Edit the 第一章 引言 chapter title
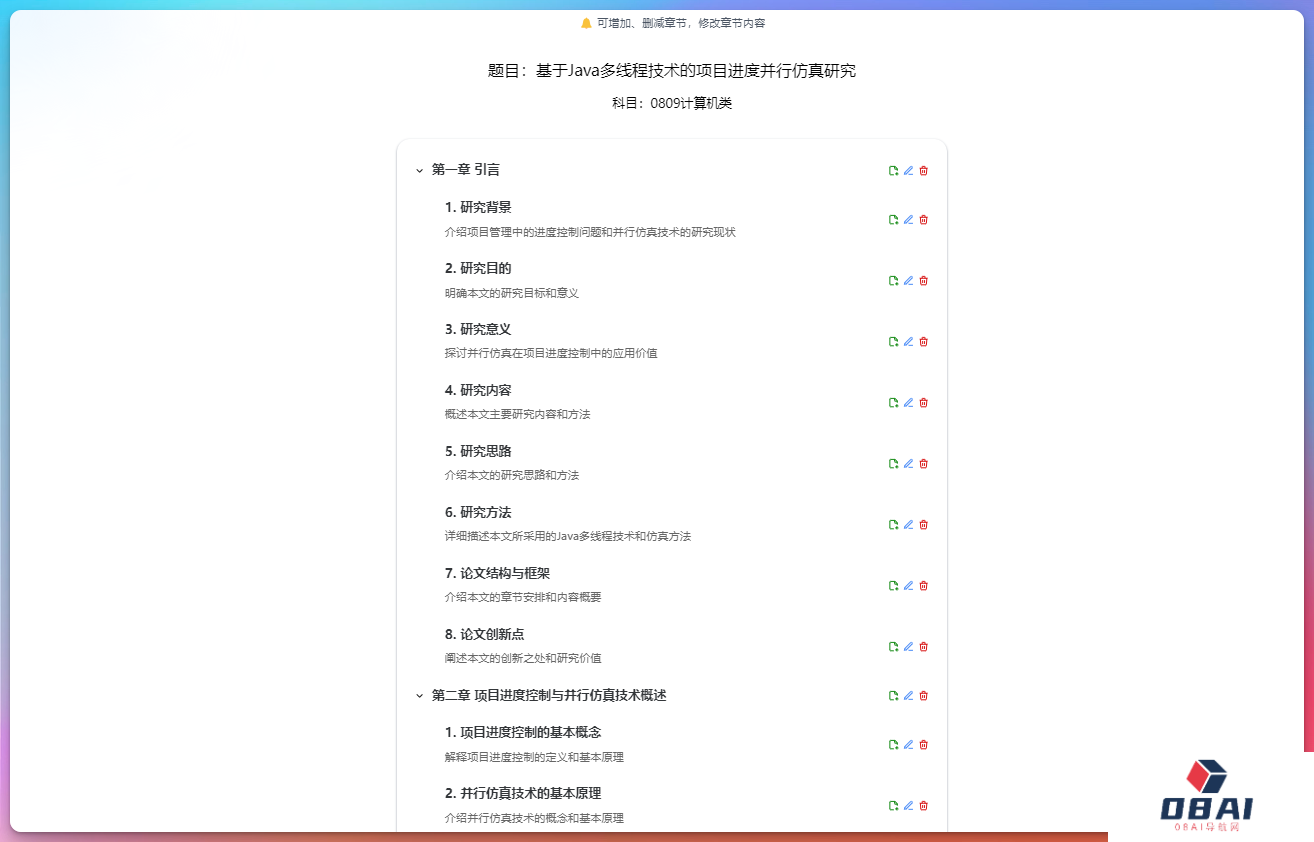The height and width of the screenshot is (842, 1314). (x=909, y=171)
